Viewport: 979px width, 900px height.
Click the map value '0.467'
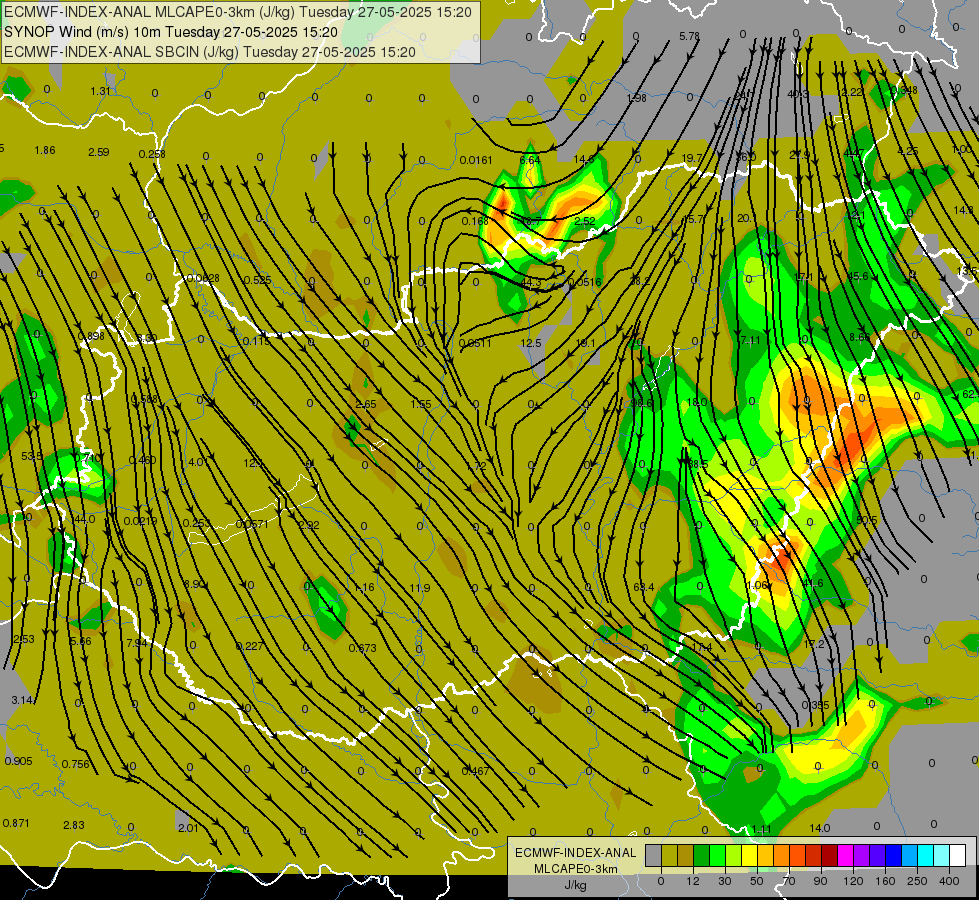click(475, 771)
